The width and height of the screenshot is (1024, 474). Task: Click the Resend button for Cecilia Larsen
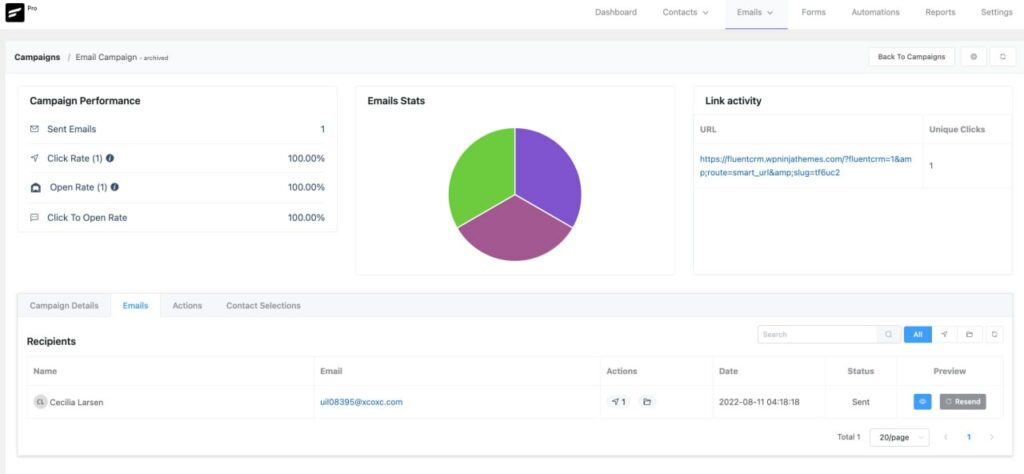click(963, 402)
